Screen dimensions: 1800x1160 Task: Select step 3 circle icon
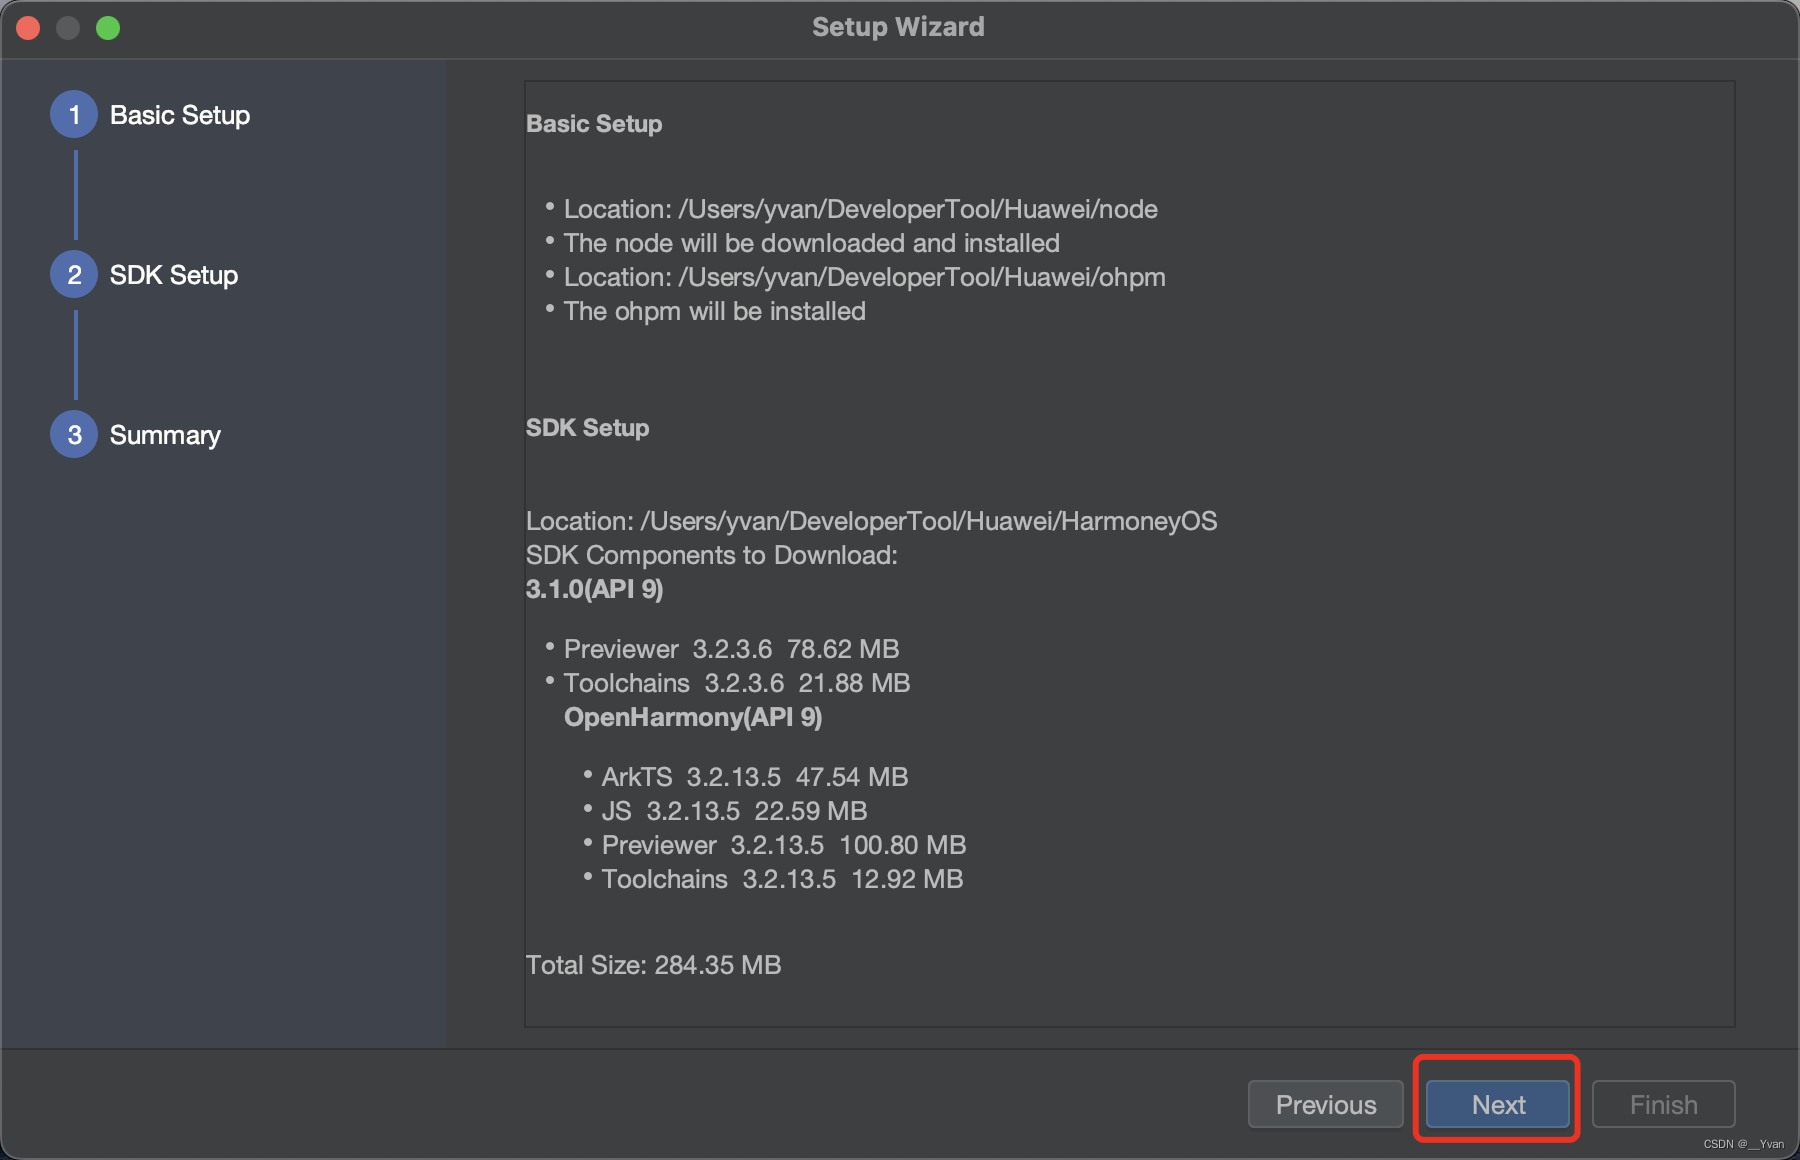[74, 435]
